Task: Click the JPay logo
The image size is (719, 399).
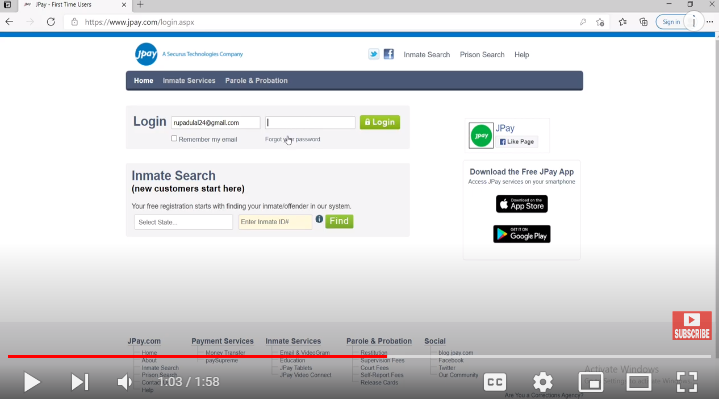Action: pyautogui.click(x=146, y=54)
